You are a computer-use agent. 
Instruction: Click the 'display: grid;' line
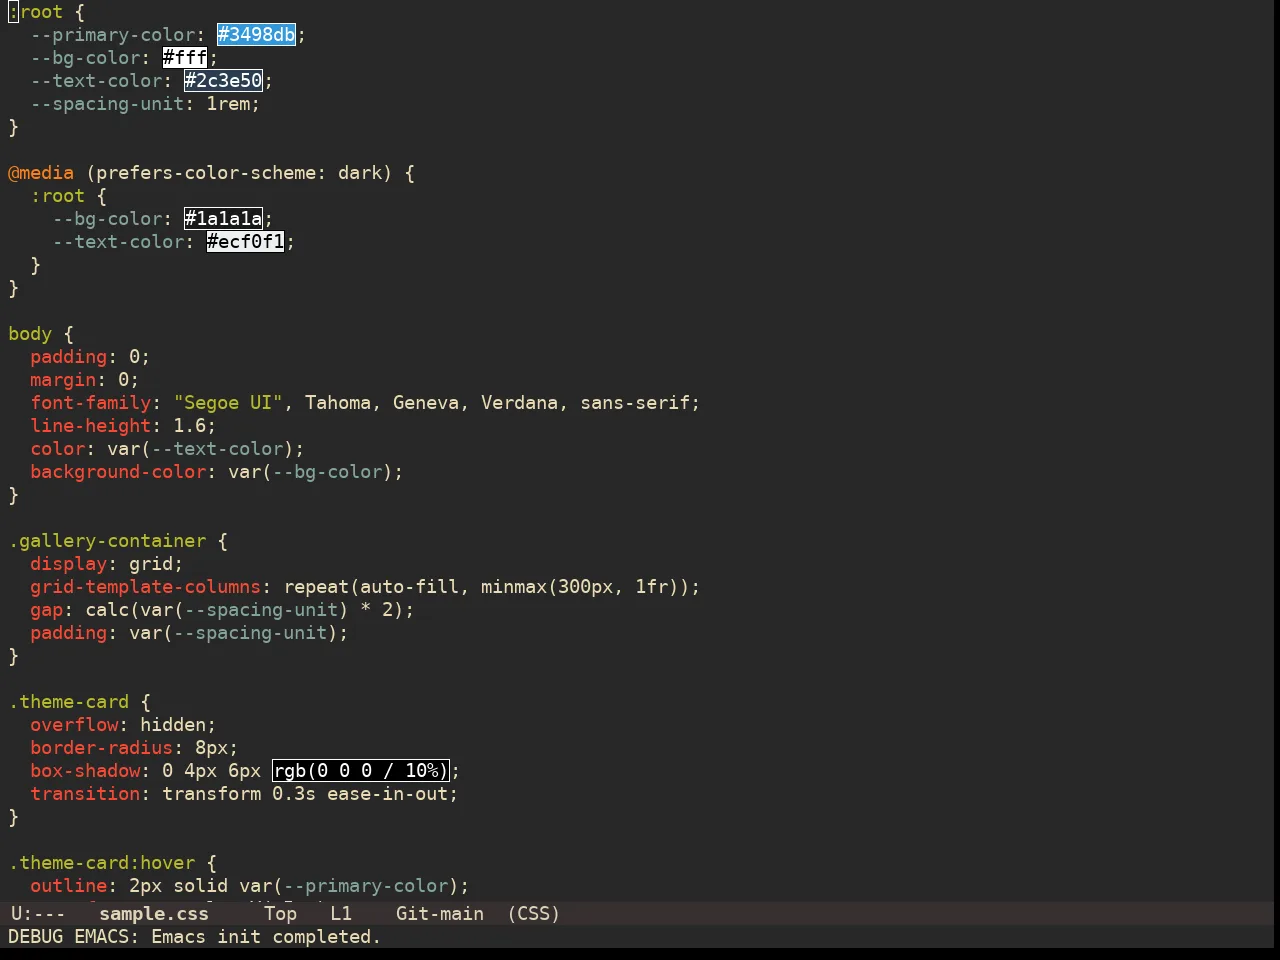coord(107,564)
